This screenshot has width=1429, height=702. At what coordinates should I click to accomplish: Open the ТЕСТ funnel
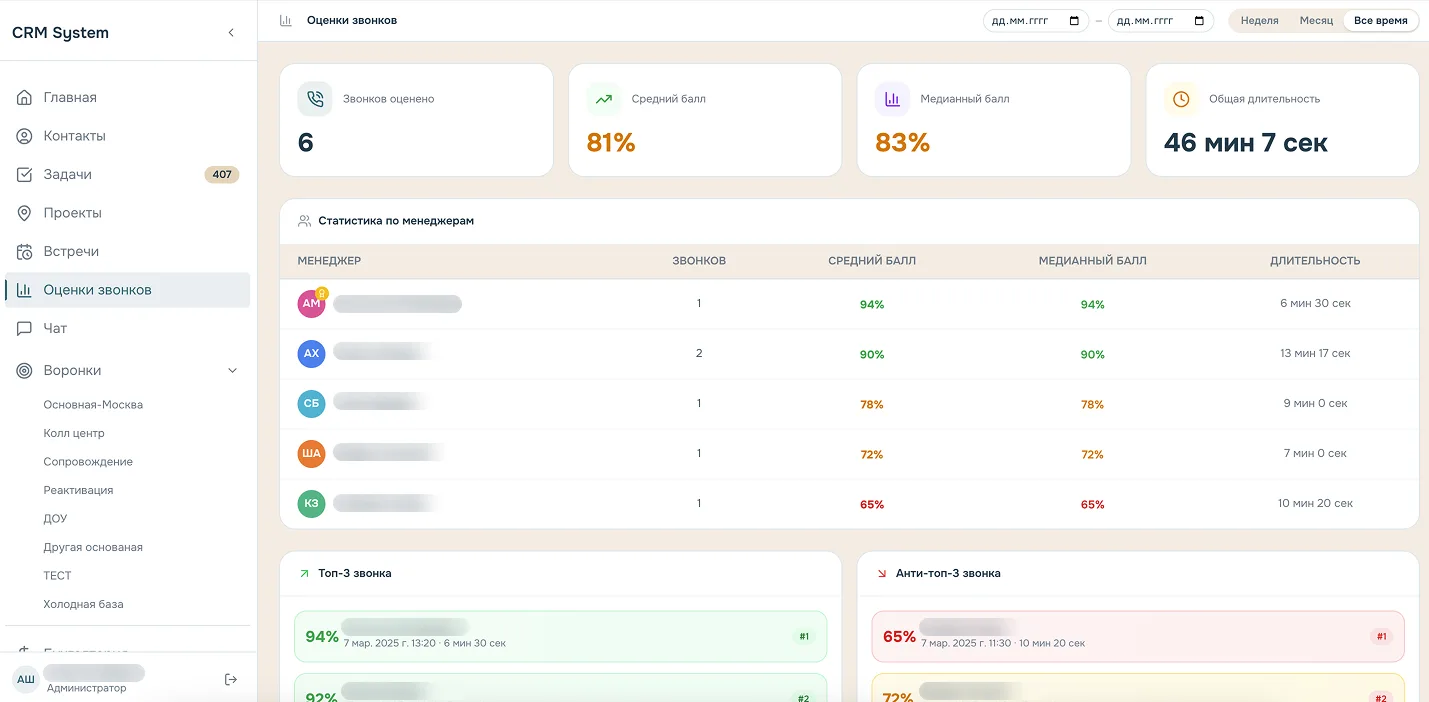click(x=57, y=576)
